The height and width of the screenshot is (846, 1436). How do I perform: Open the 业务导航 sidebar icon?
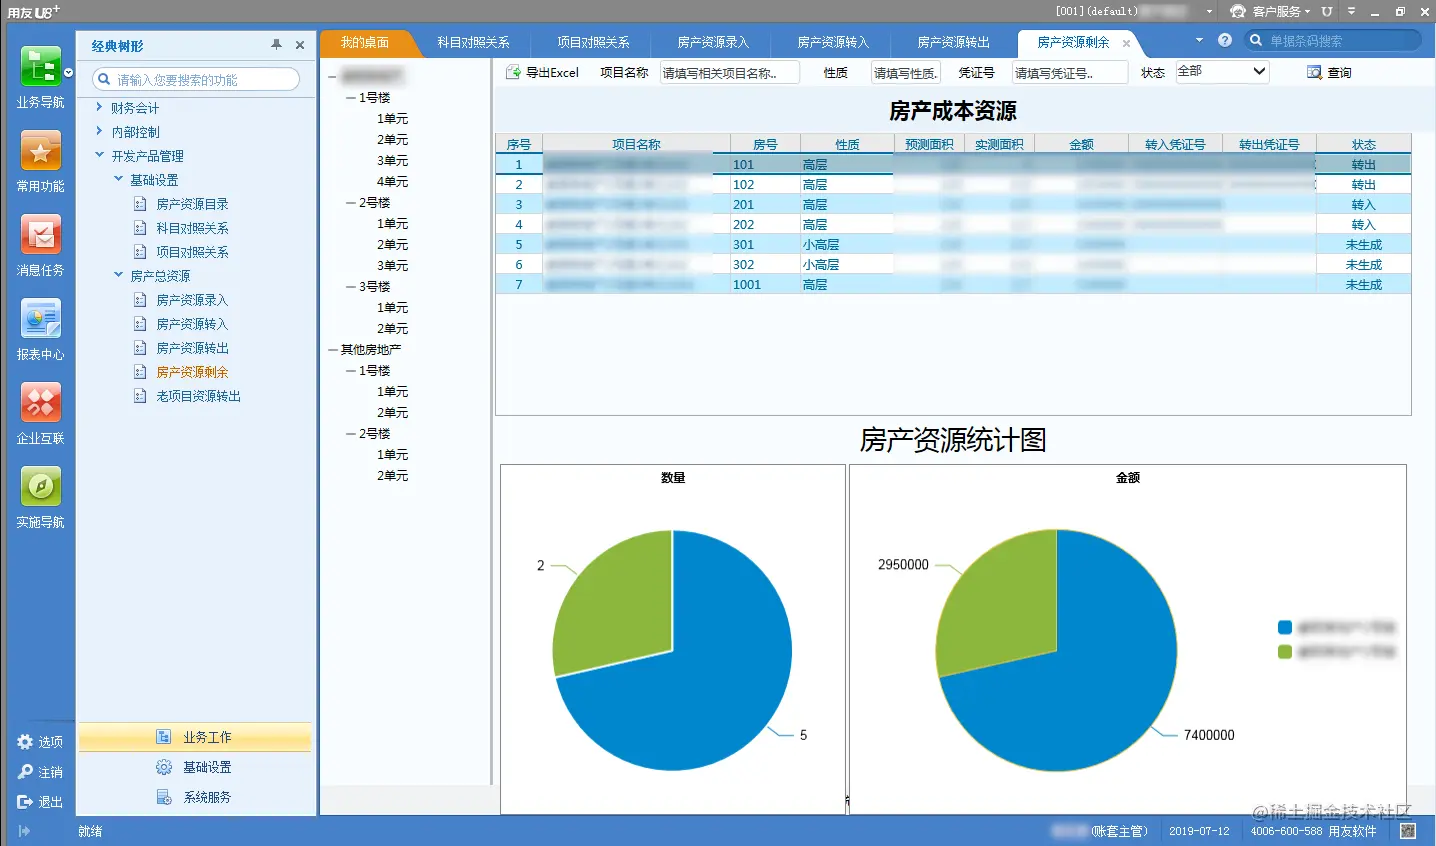tap(40, 67)
